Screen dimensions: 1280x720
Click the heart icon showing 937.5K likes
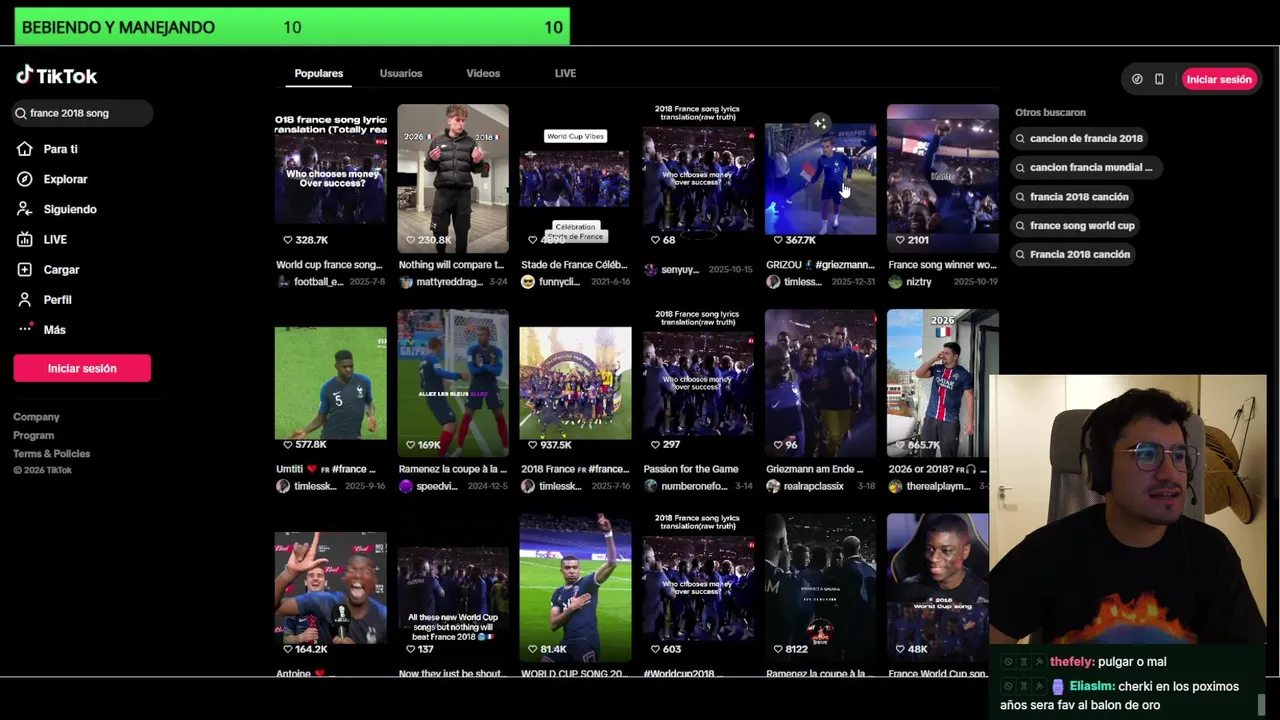tap(533, 444)
